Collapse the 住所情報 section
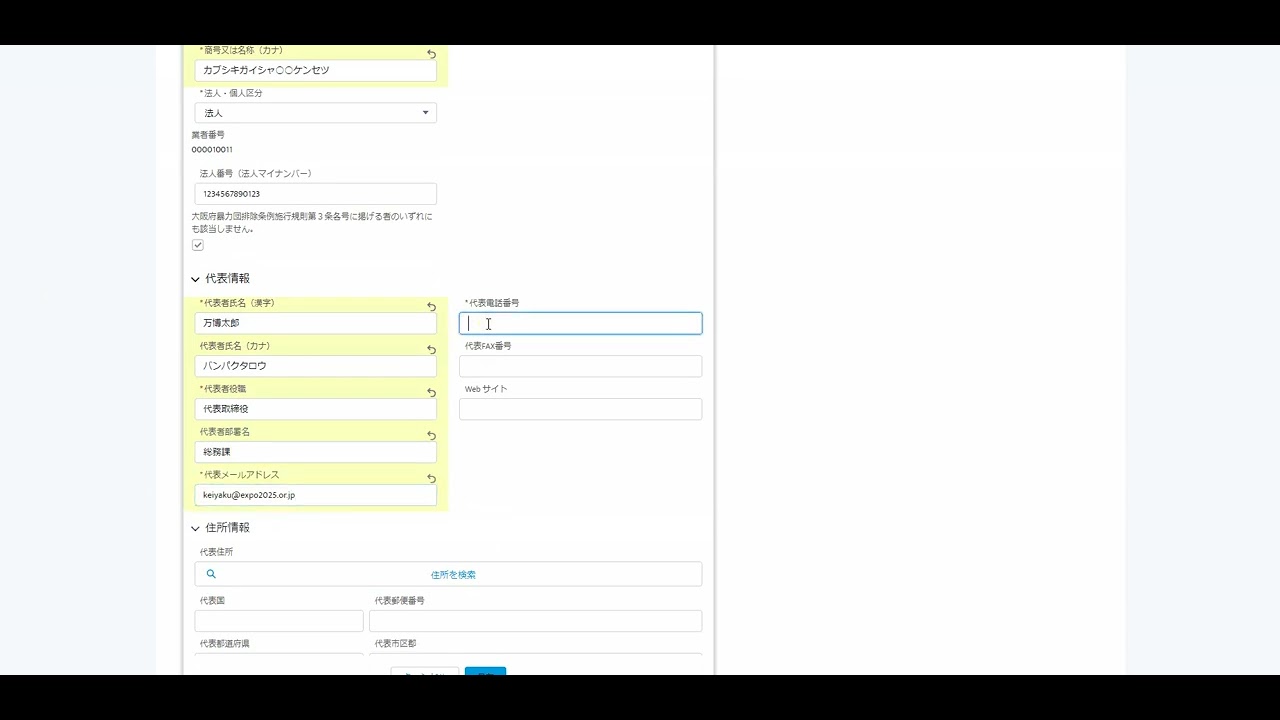Image resolution: width=1280 pixels, height=720 pixels. [195, 528]
